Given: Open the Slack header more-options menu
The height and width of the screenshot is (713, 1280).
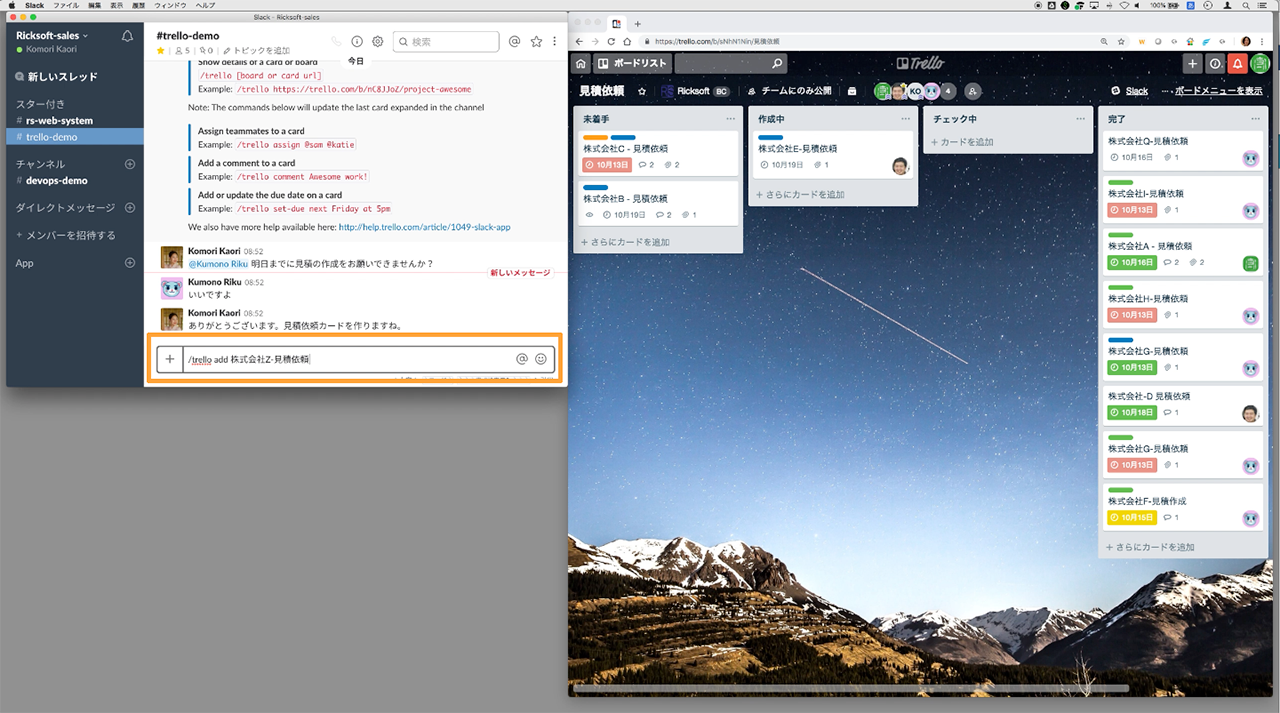Looking at the screenshot, I should pyautogui.click(x=555, y=42).
